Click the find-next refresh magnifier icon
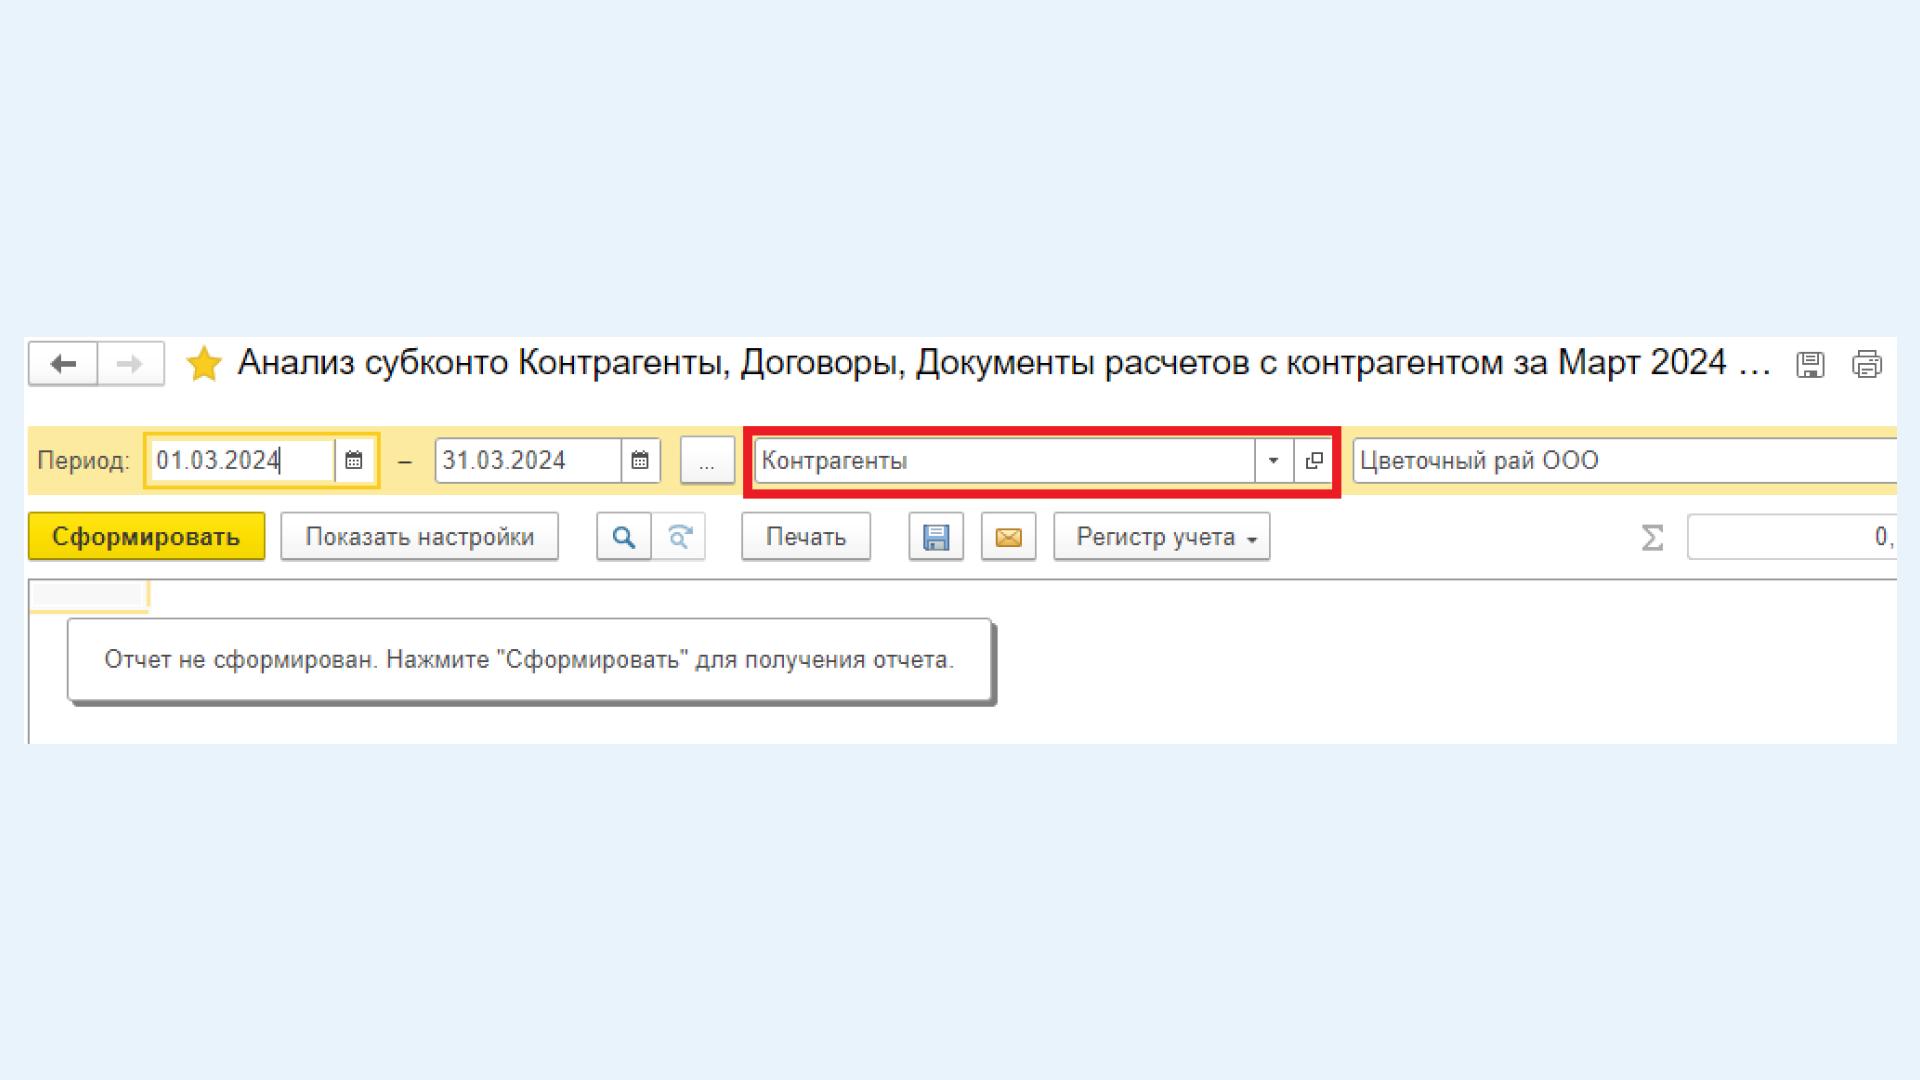Viewport: 1920px width, 1080px height. (679, 537)
